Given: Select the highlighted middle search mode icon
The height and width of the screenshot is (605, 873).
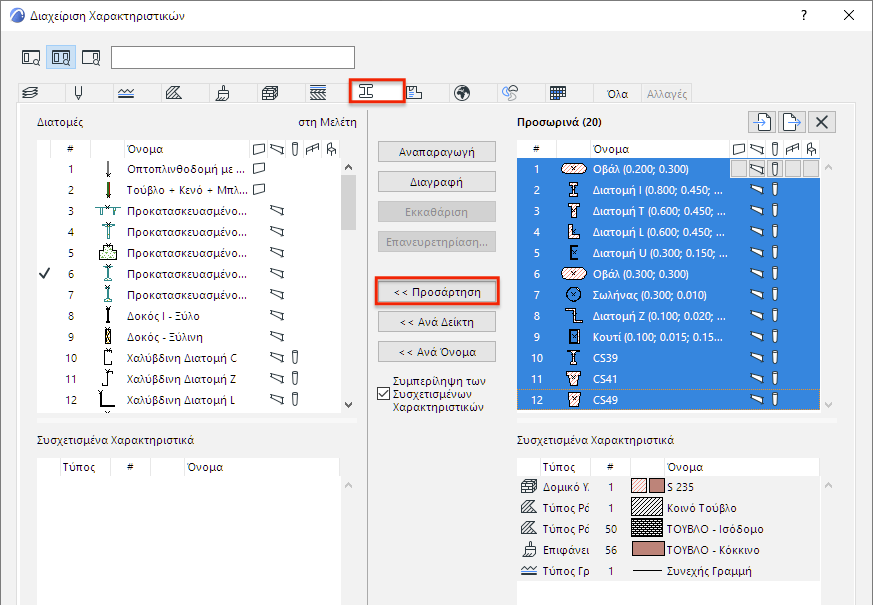Looking at the screenshot, I should pos(61,57).
